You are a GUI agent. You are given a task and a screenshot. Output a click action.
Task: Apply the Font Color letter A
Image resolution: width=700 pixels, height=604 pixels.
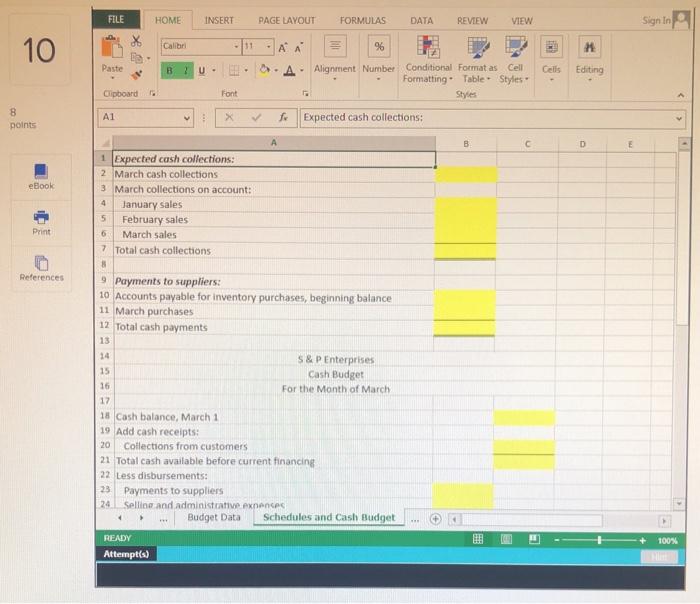[x=289, y=71]
